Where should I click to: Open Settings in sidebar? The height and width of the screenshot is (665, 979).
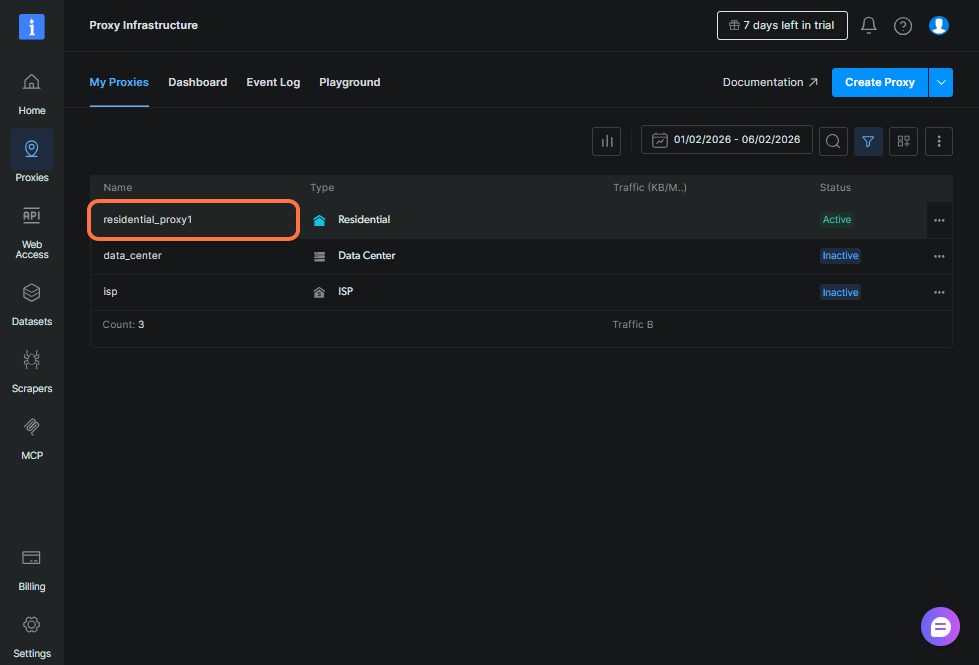tap(32, 636)
